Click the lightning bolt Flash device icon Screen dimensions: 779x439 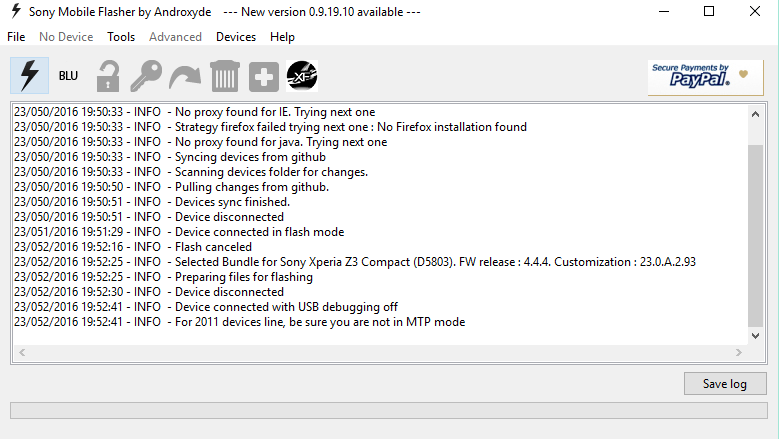(29, 76)
